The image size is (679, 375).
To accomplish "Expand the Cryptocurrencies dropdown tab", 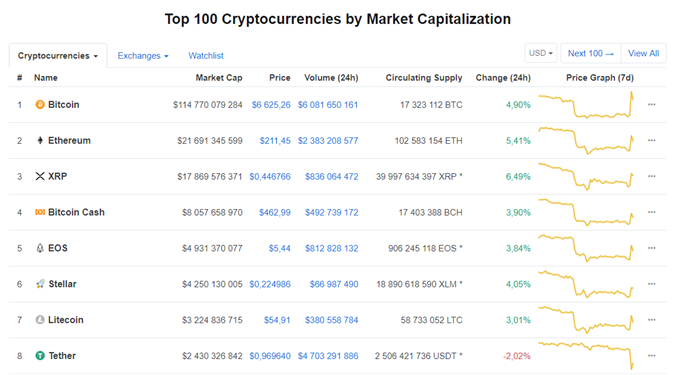I will pyautogui.click(x=58, y=56).
